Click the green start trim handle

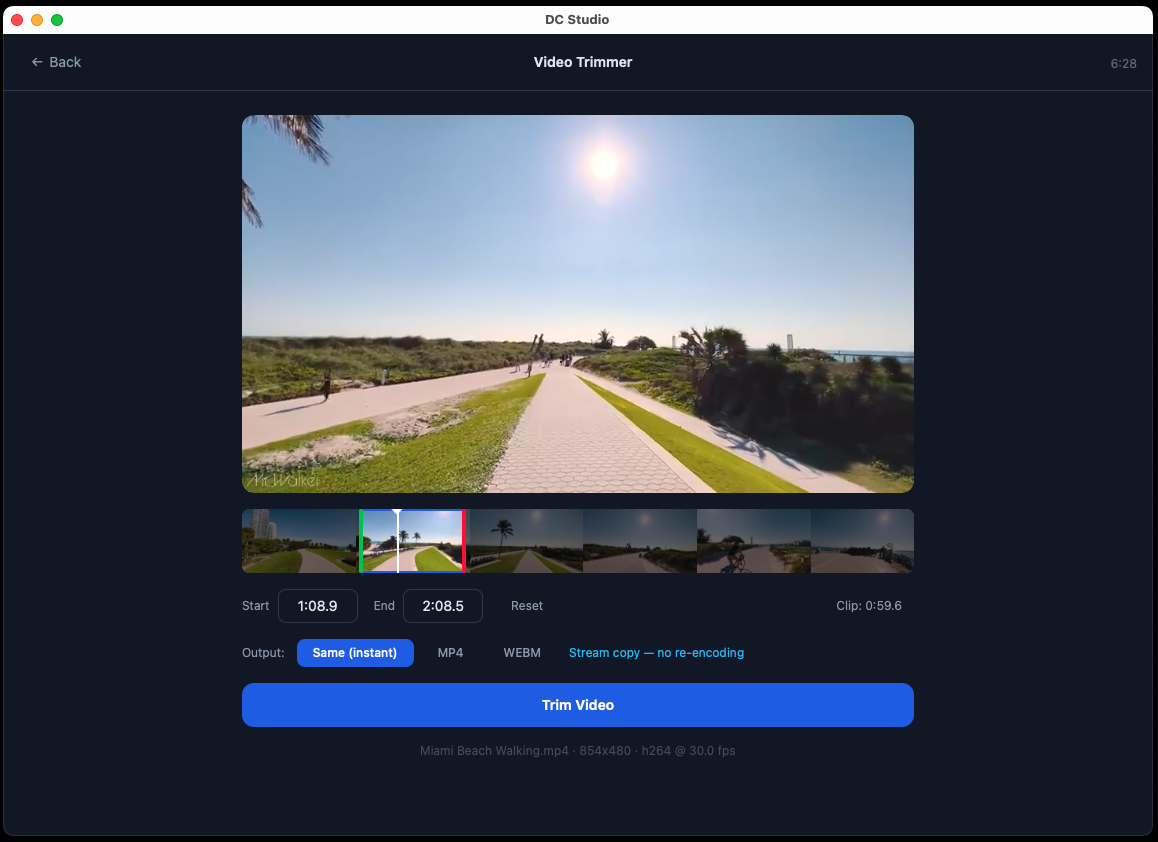pyautogui.click(x=362, y=540)
